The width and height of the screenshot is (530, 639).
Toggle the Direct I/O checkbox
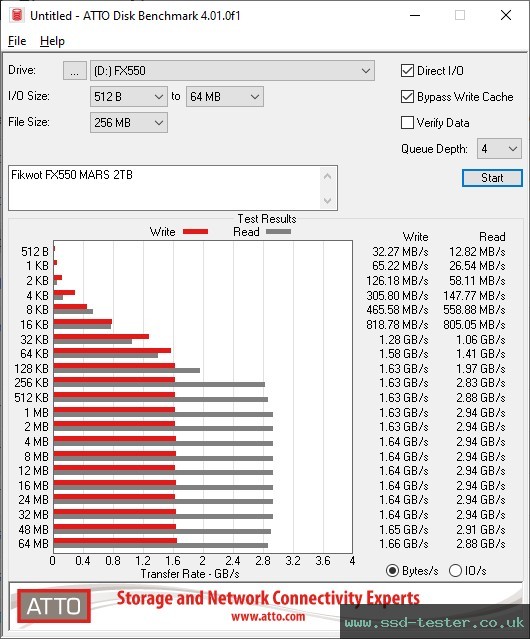tap(407, 71)
